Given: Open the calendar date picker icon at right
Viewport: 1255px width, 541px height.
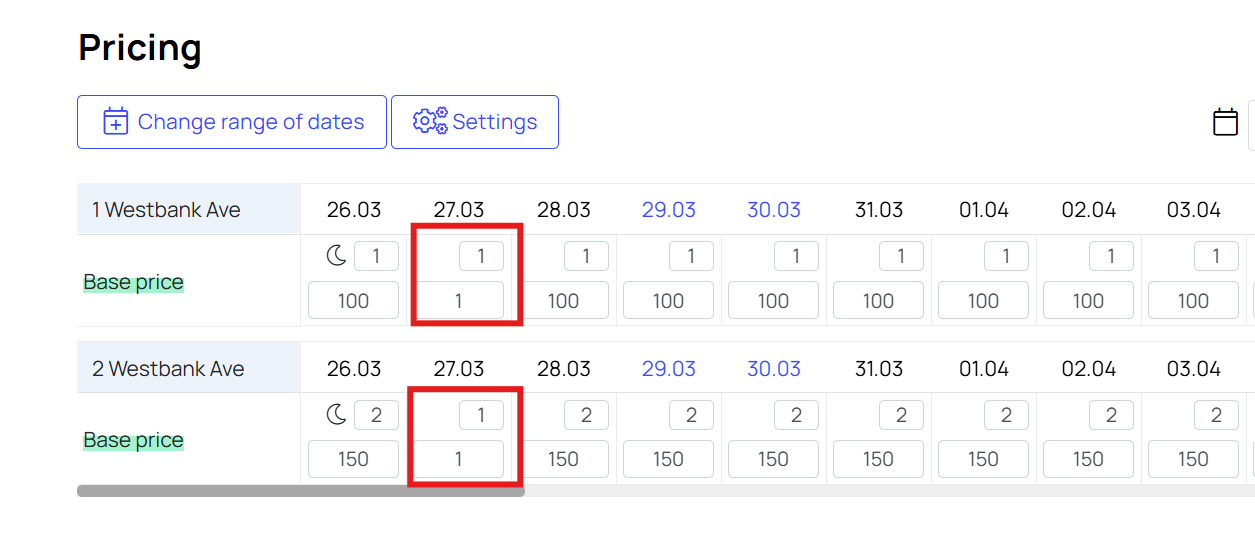Looking at the screenshot, I should click(1225, 122).
